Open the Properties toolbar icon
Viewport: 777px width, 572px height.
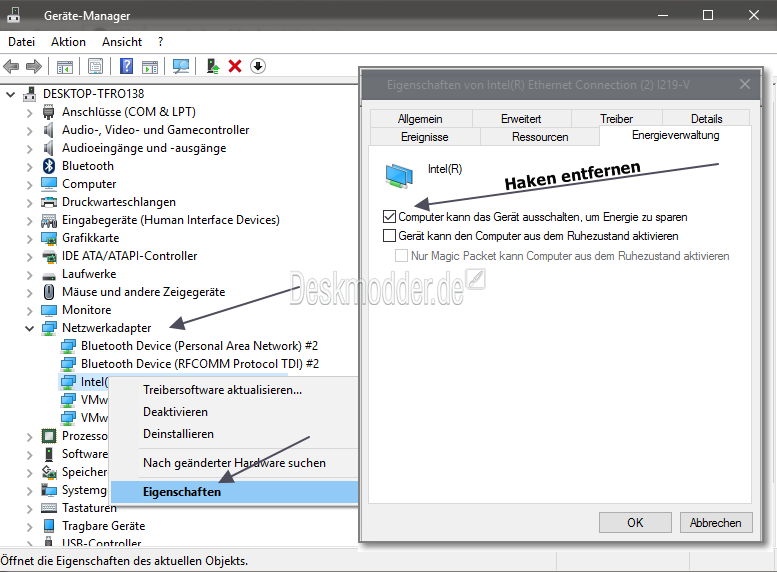click(95, 66)
